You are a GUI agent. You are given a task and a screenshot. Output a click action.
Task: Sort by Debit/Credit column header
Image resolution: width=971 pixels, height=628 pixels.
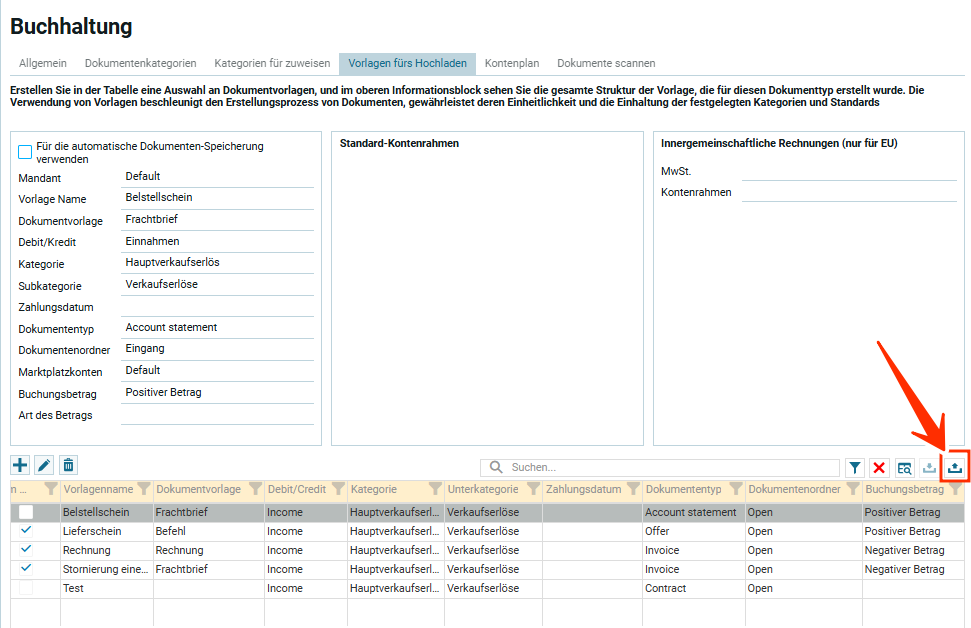(297, 489)
